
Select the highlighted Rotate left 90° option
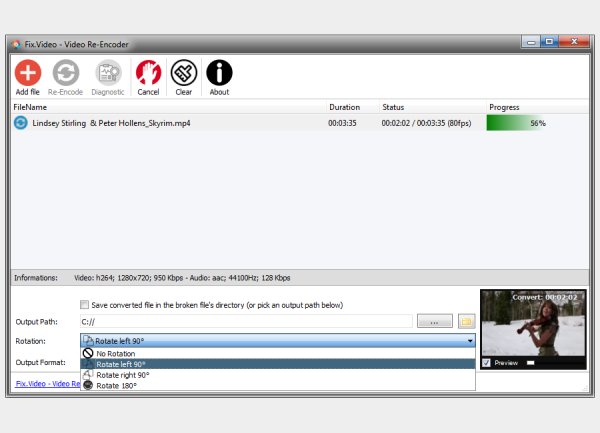coord(278,364)
